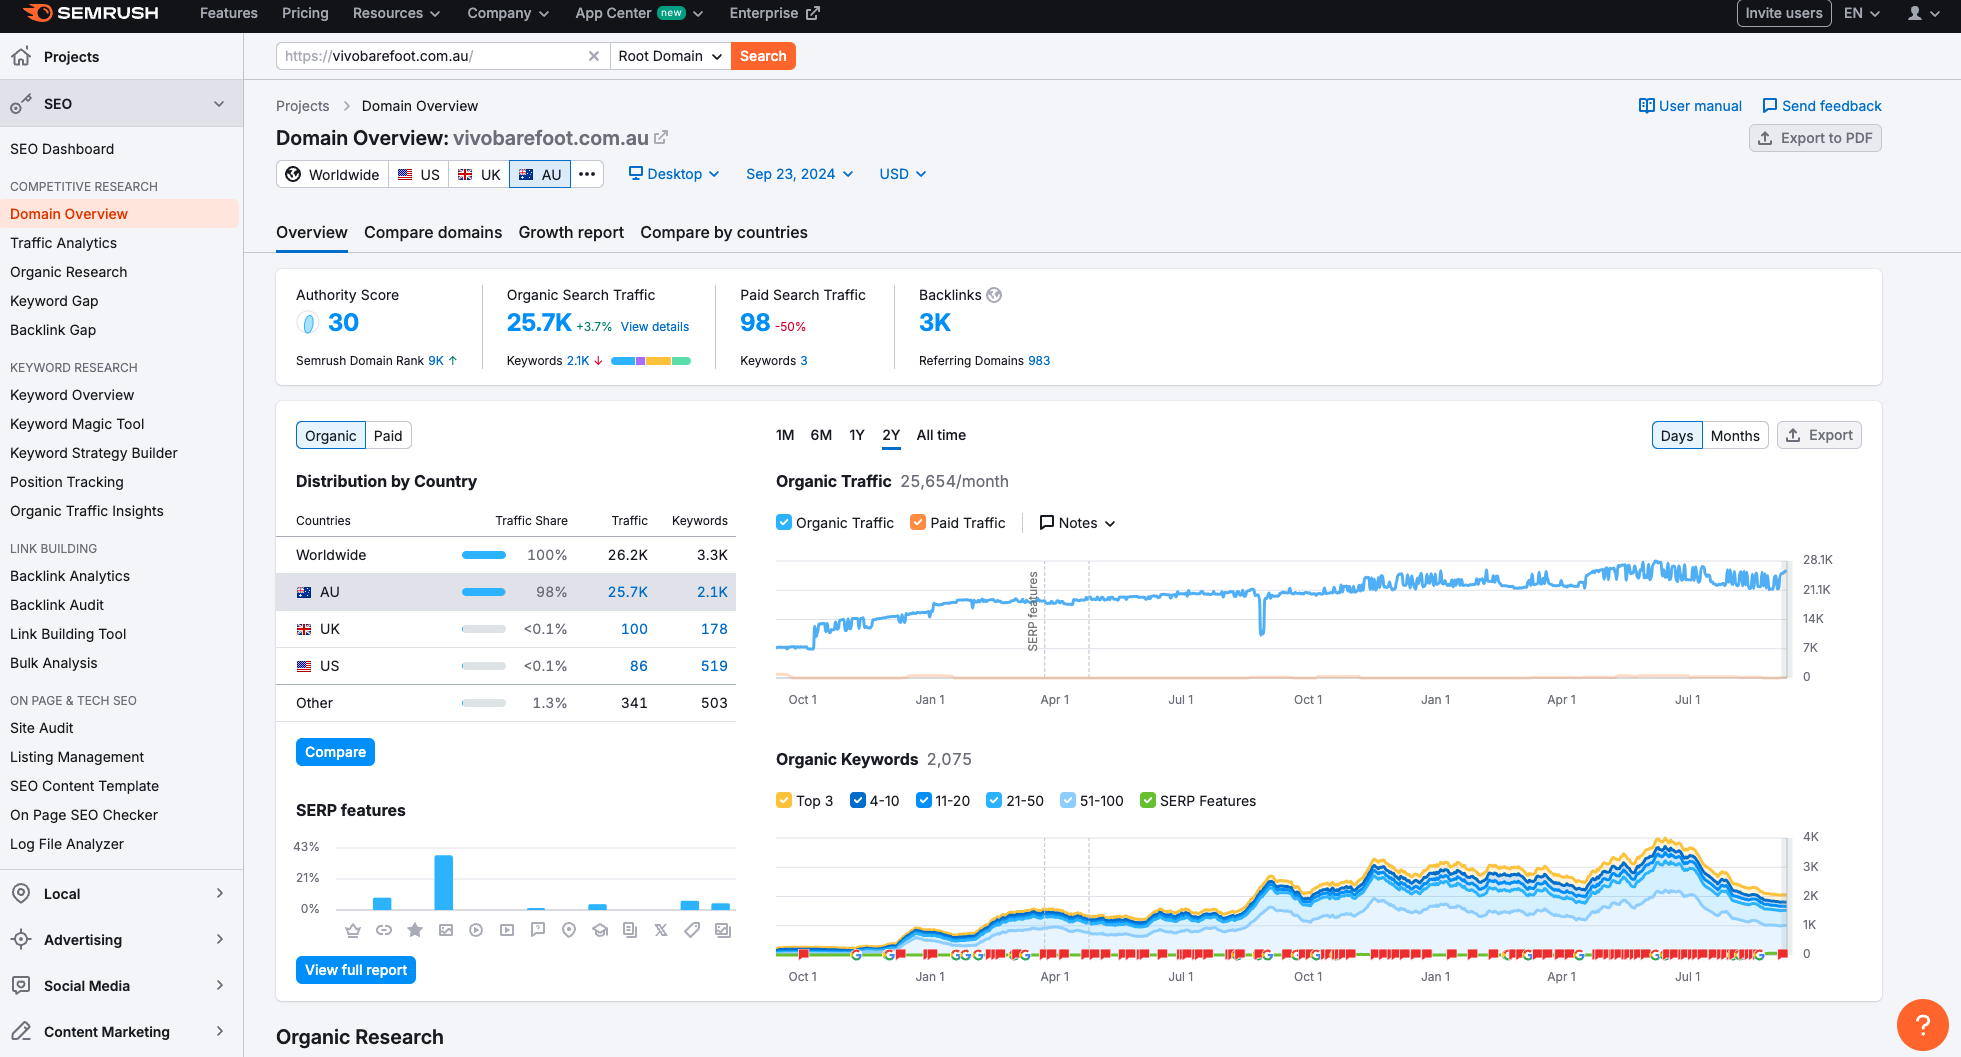Select the Growth report tab

tap(571, 232)
